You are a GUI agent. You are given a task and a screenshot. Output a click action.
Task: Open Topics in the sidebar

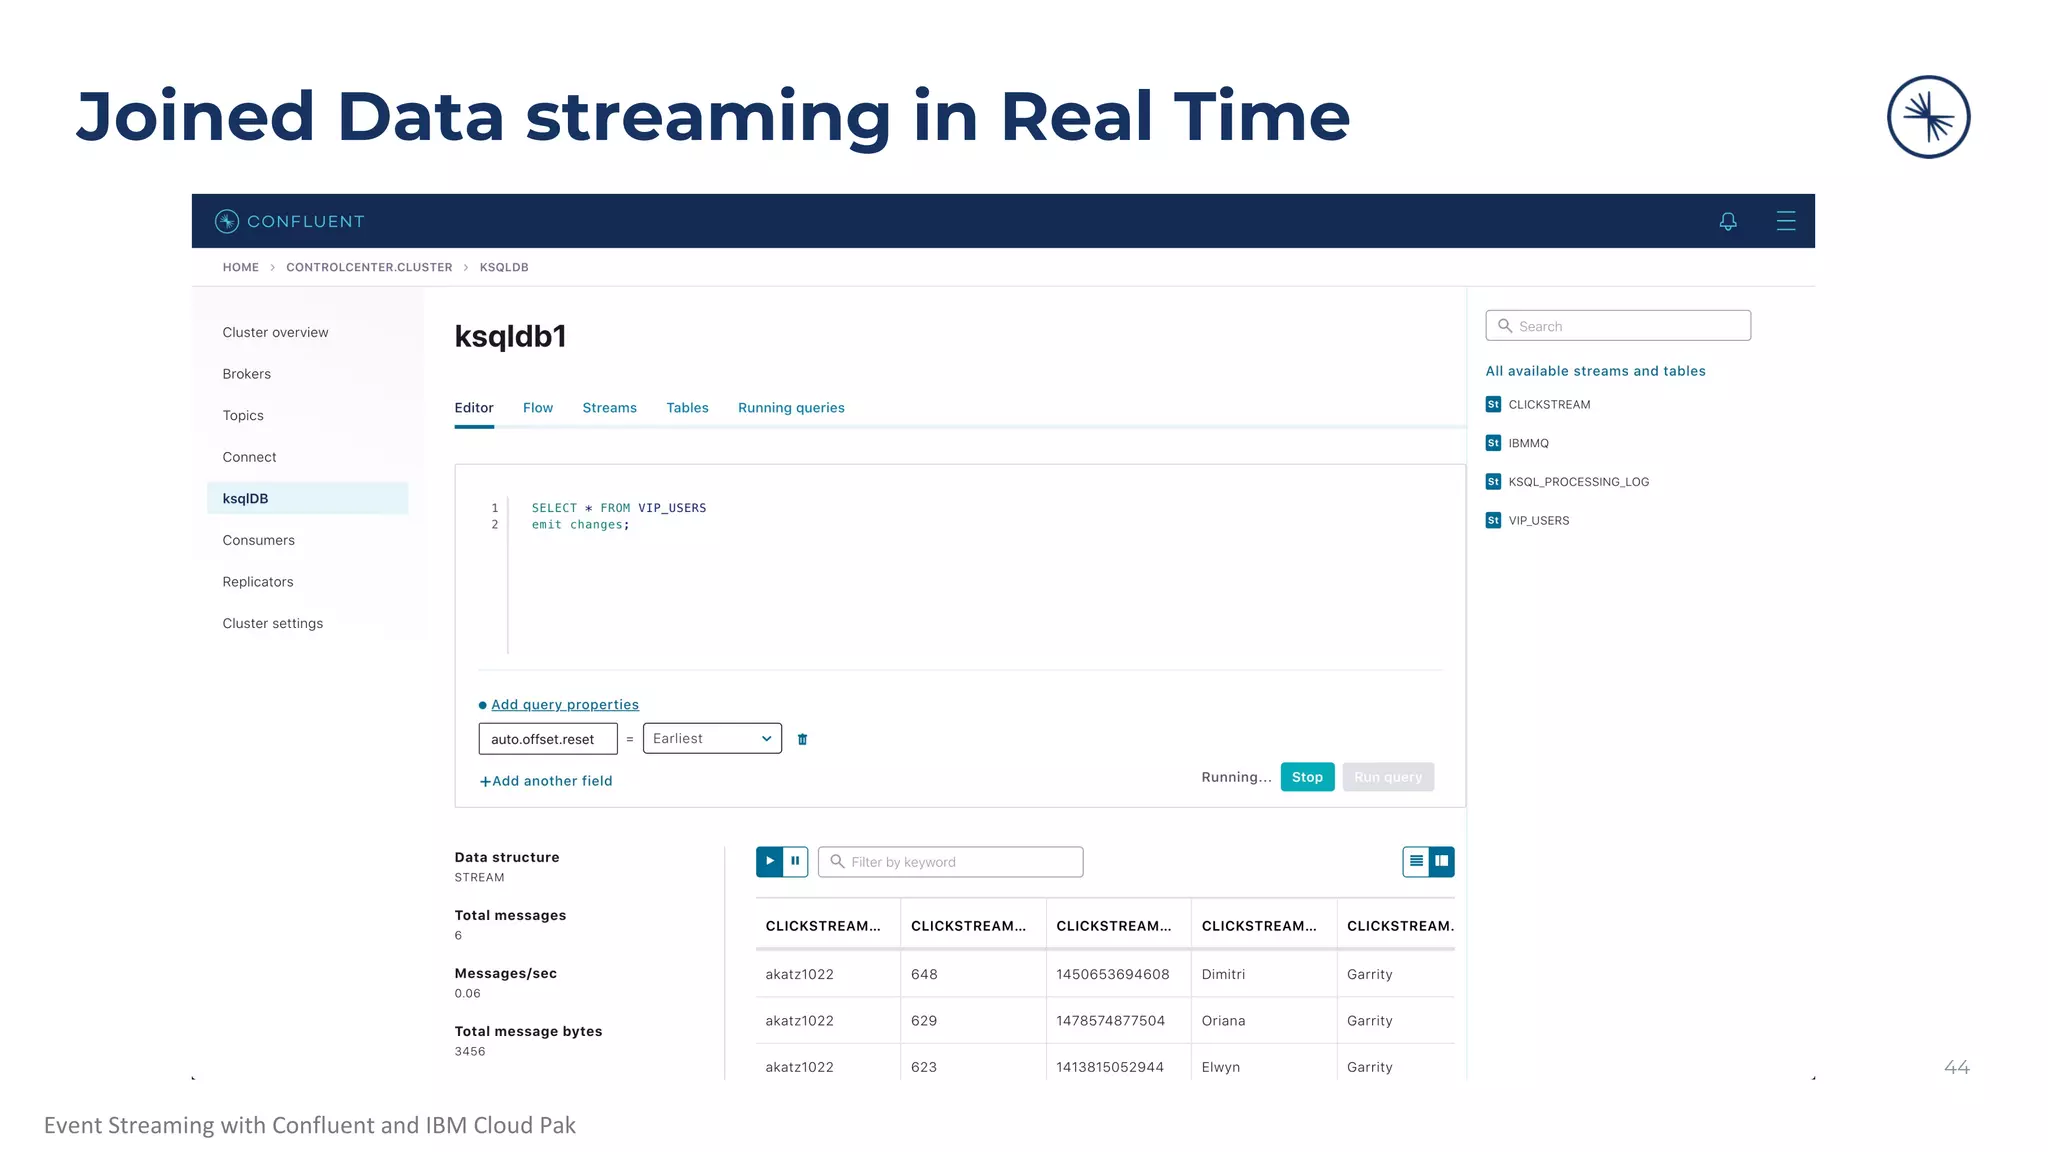pos(243,415)
